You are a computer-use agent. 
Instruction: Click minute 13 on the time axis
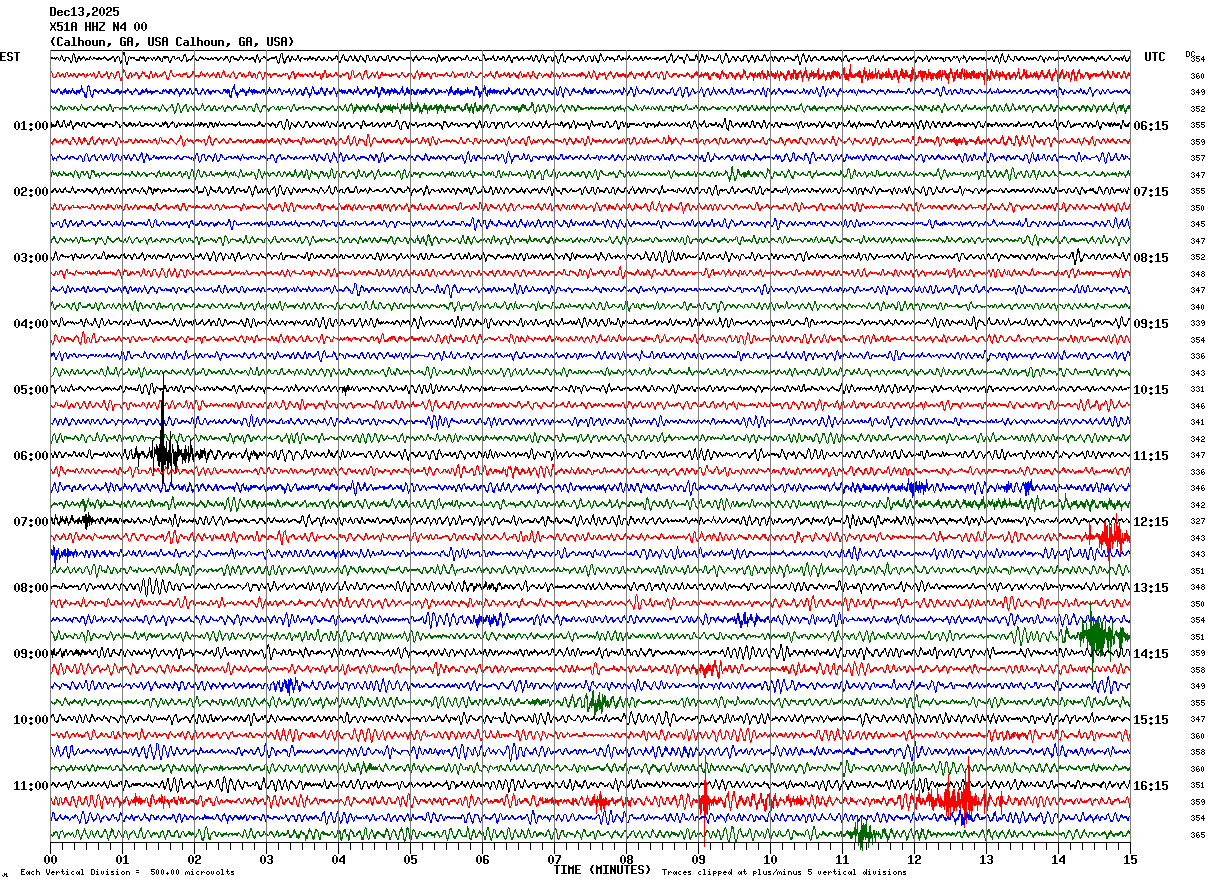tap(987, 859)
